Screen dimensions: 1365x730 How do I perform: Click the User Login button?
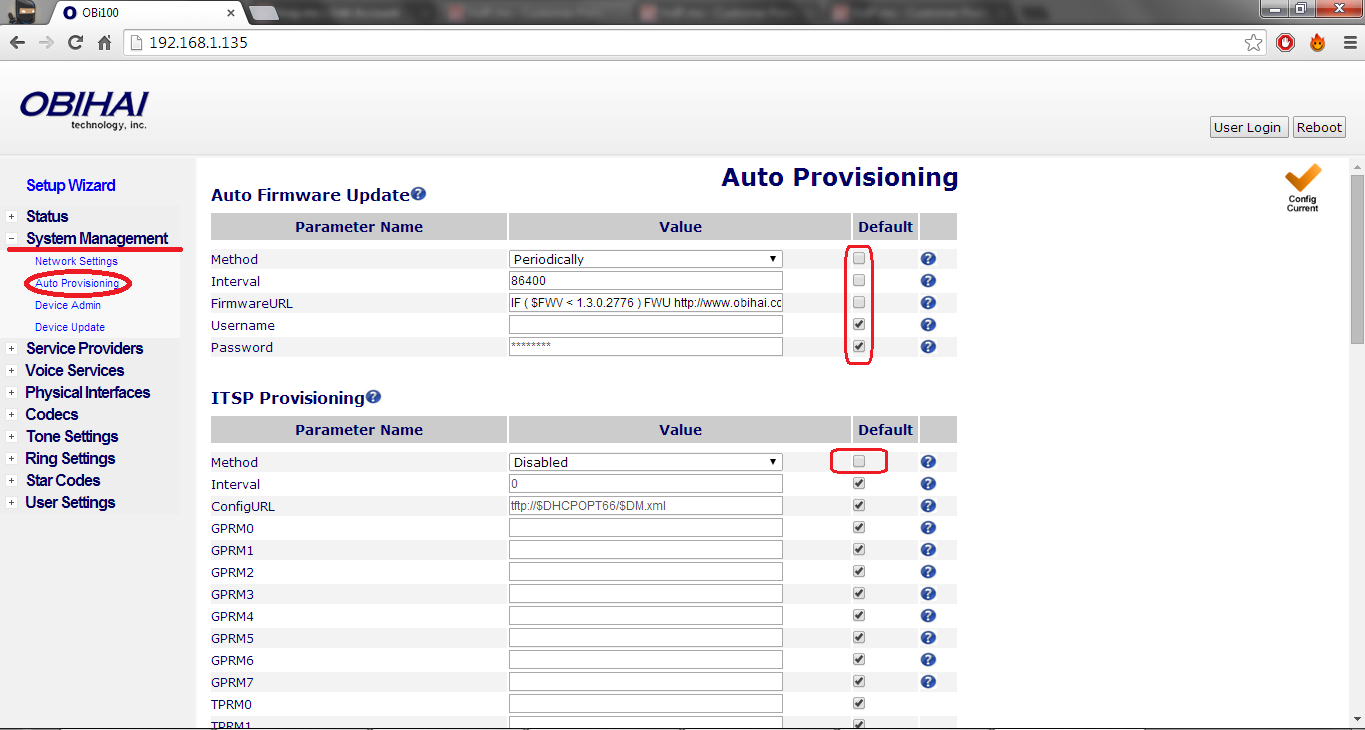coord(1247,127)
